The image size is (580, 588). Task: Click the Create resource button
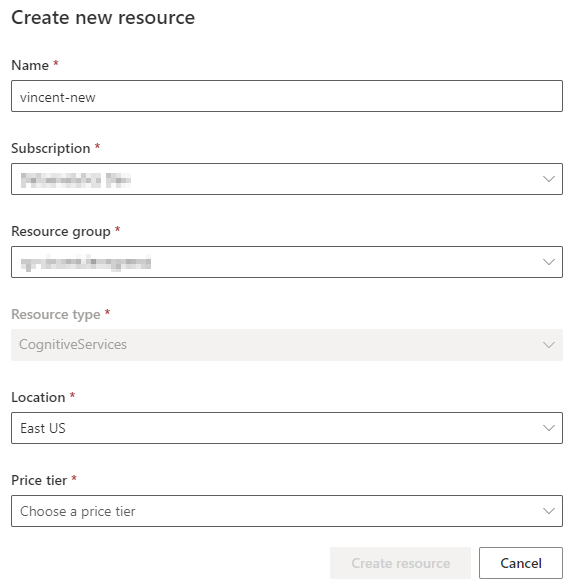coord(400,563)
